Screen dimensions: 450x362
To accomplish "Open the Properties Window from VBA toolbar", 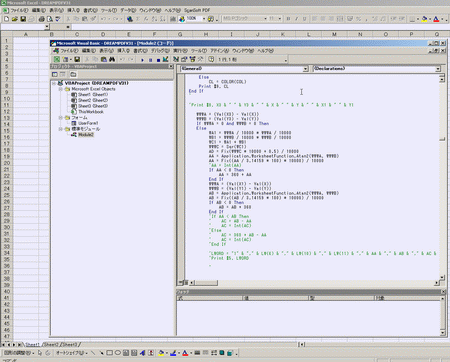I will click(184, 59).
